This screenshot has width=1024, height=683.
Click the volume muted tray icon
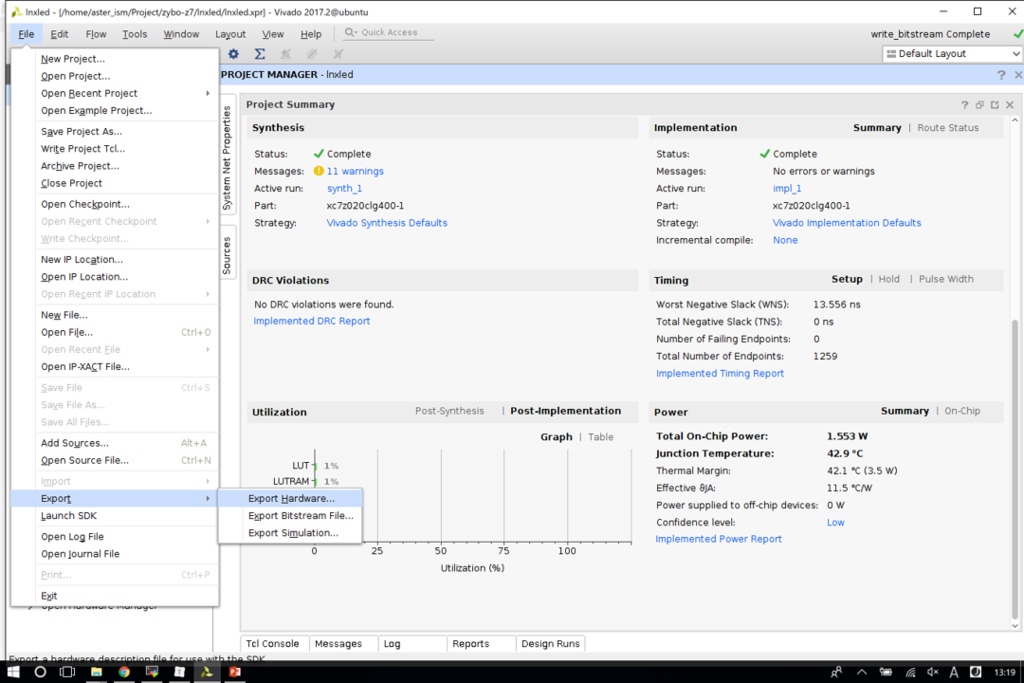click(933, 673)
